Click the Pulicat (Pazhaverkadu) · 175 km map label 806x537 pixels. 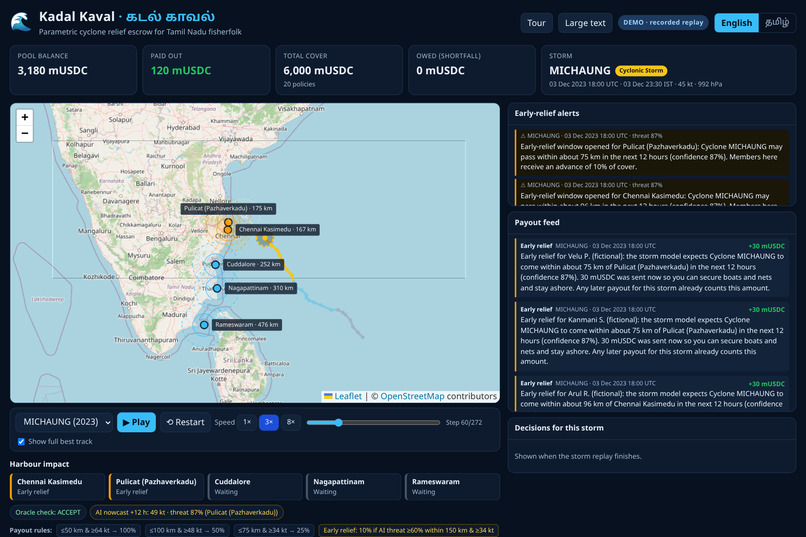click(x=228, y=209)
